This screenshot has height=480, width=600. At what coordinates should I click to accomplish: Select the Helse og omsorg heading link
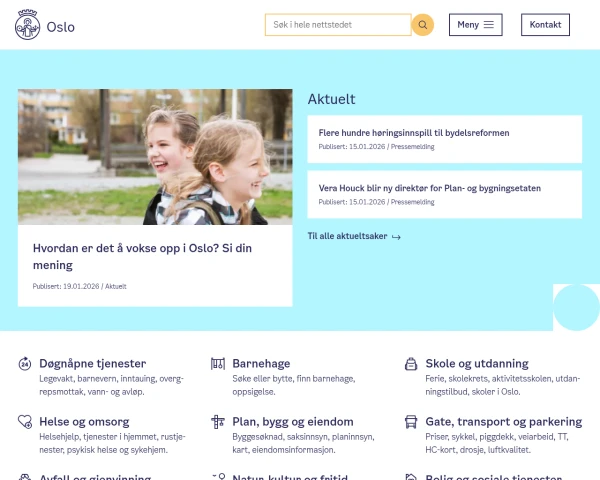pyautogui.click(x=85, y=422)
